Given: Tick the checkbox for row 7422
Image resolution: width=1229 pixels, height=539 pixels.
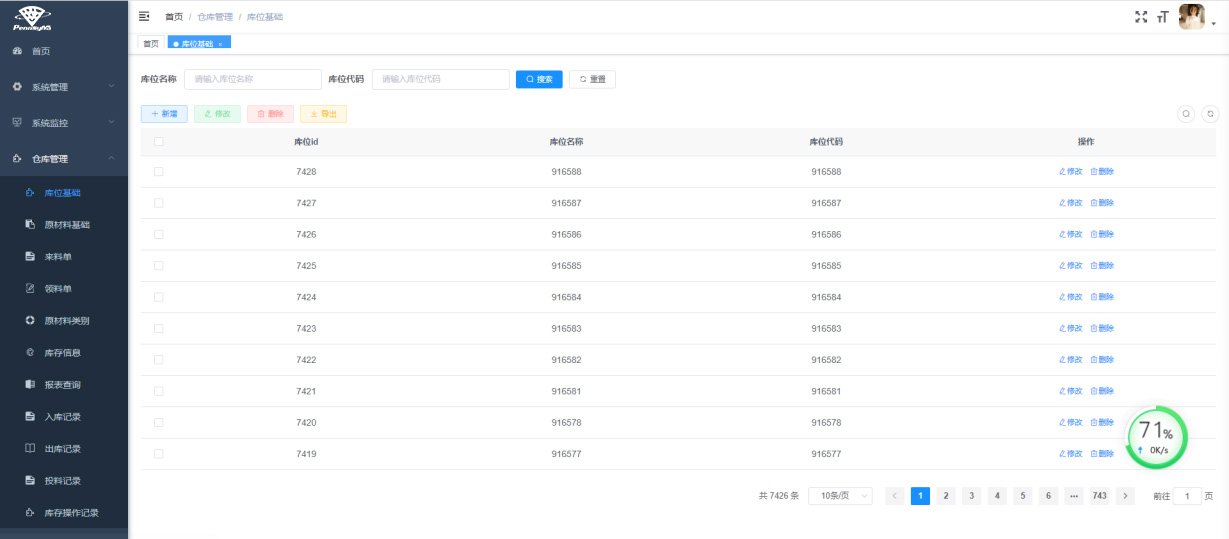Looking at the screenshot, I should coord(158,360).
